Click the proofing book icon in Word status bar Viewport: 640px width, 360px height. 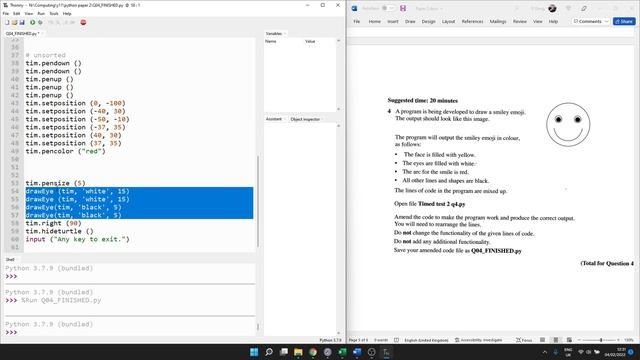pyautogui.click(x=396, y=340)
